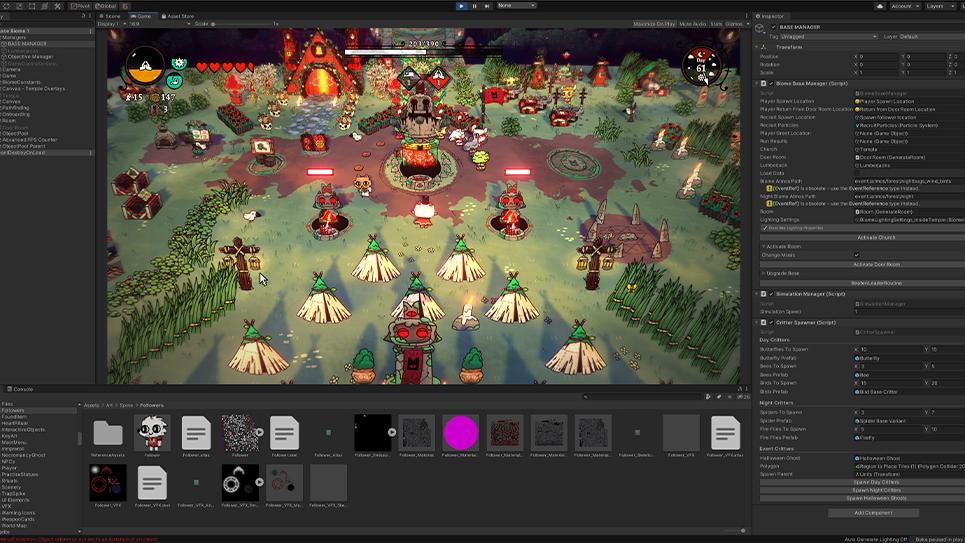
Task: Open the ReferenceAssets folder icon
Action: tap(108, 433)
